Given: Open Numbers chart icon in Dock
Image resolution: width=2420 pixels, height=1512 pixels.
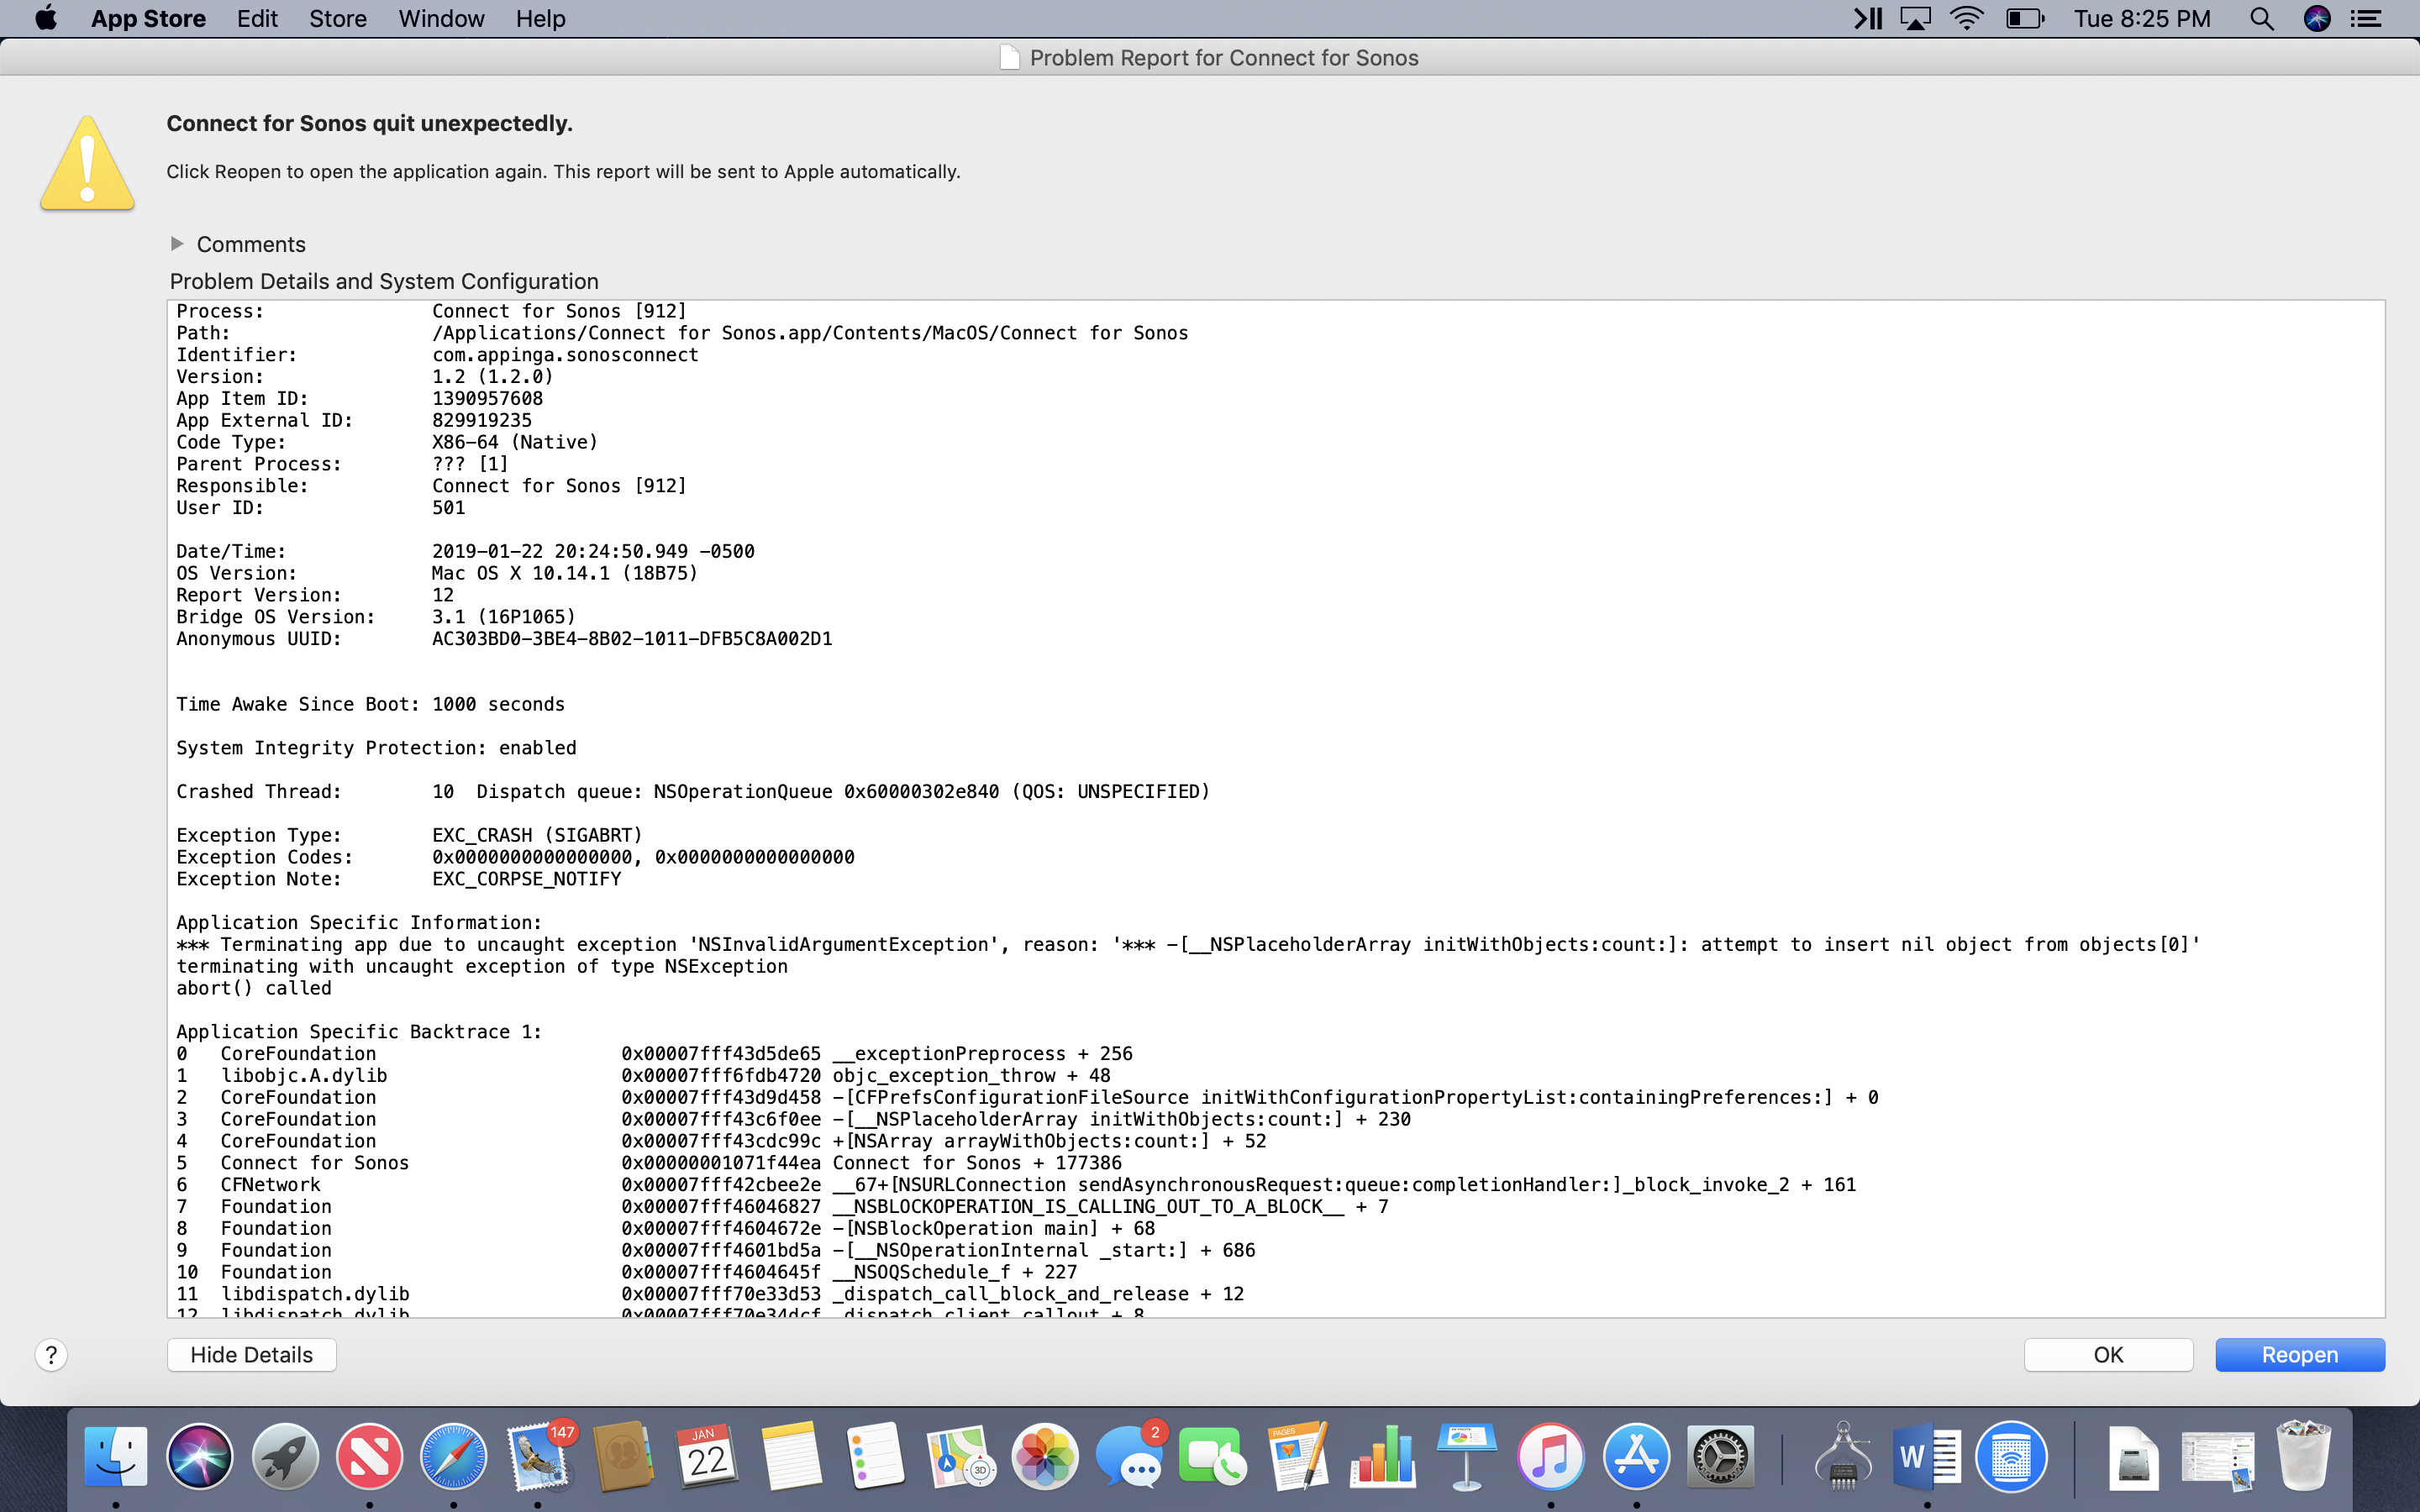Looking at the screenshot, I should tap(1382, 1456).
